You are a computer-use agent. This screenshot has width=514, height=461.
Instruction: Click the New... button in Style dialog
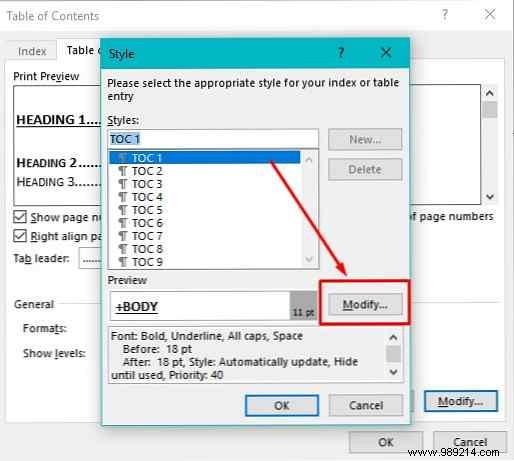365,139
